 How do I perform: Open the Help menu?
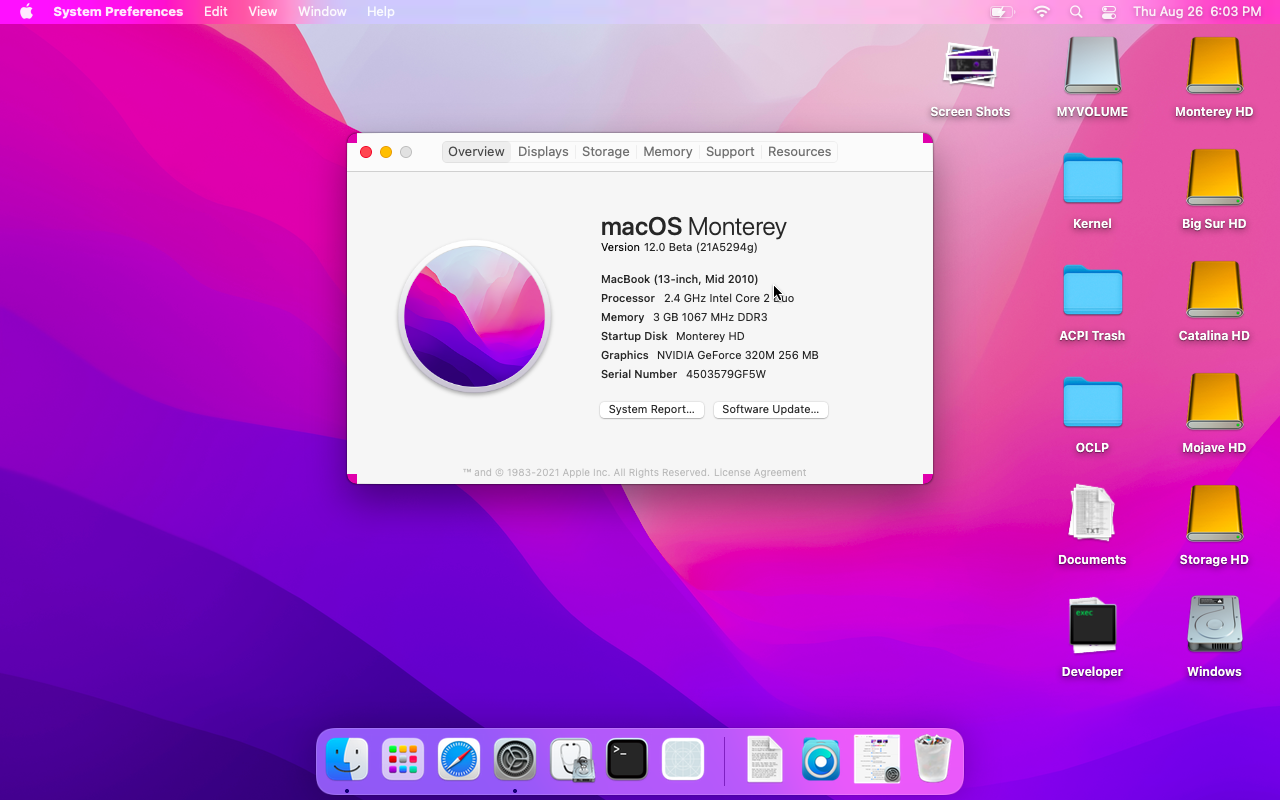point(381,12)
